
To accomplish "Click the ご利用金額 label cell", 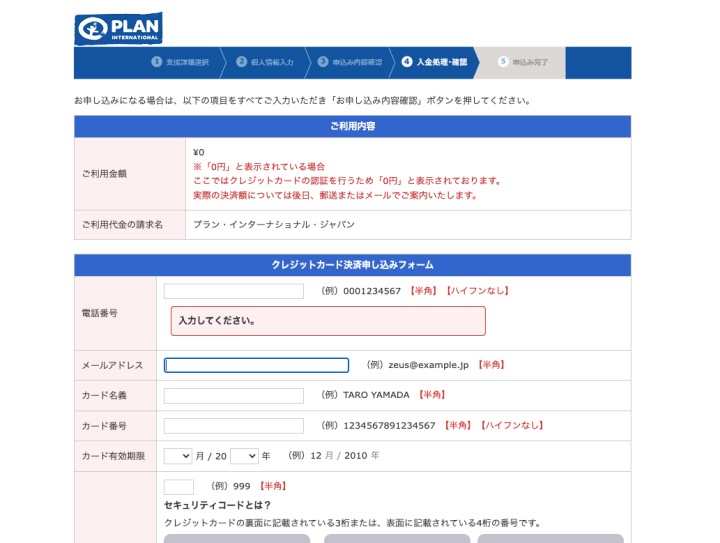I will click(130, 174).
